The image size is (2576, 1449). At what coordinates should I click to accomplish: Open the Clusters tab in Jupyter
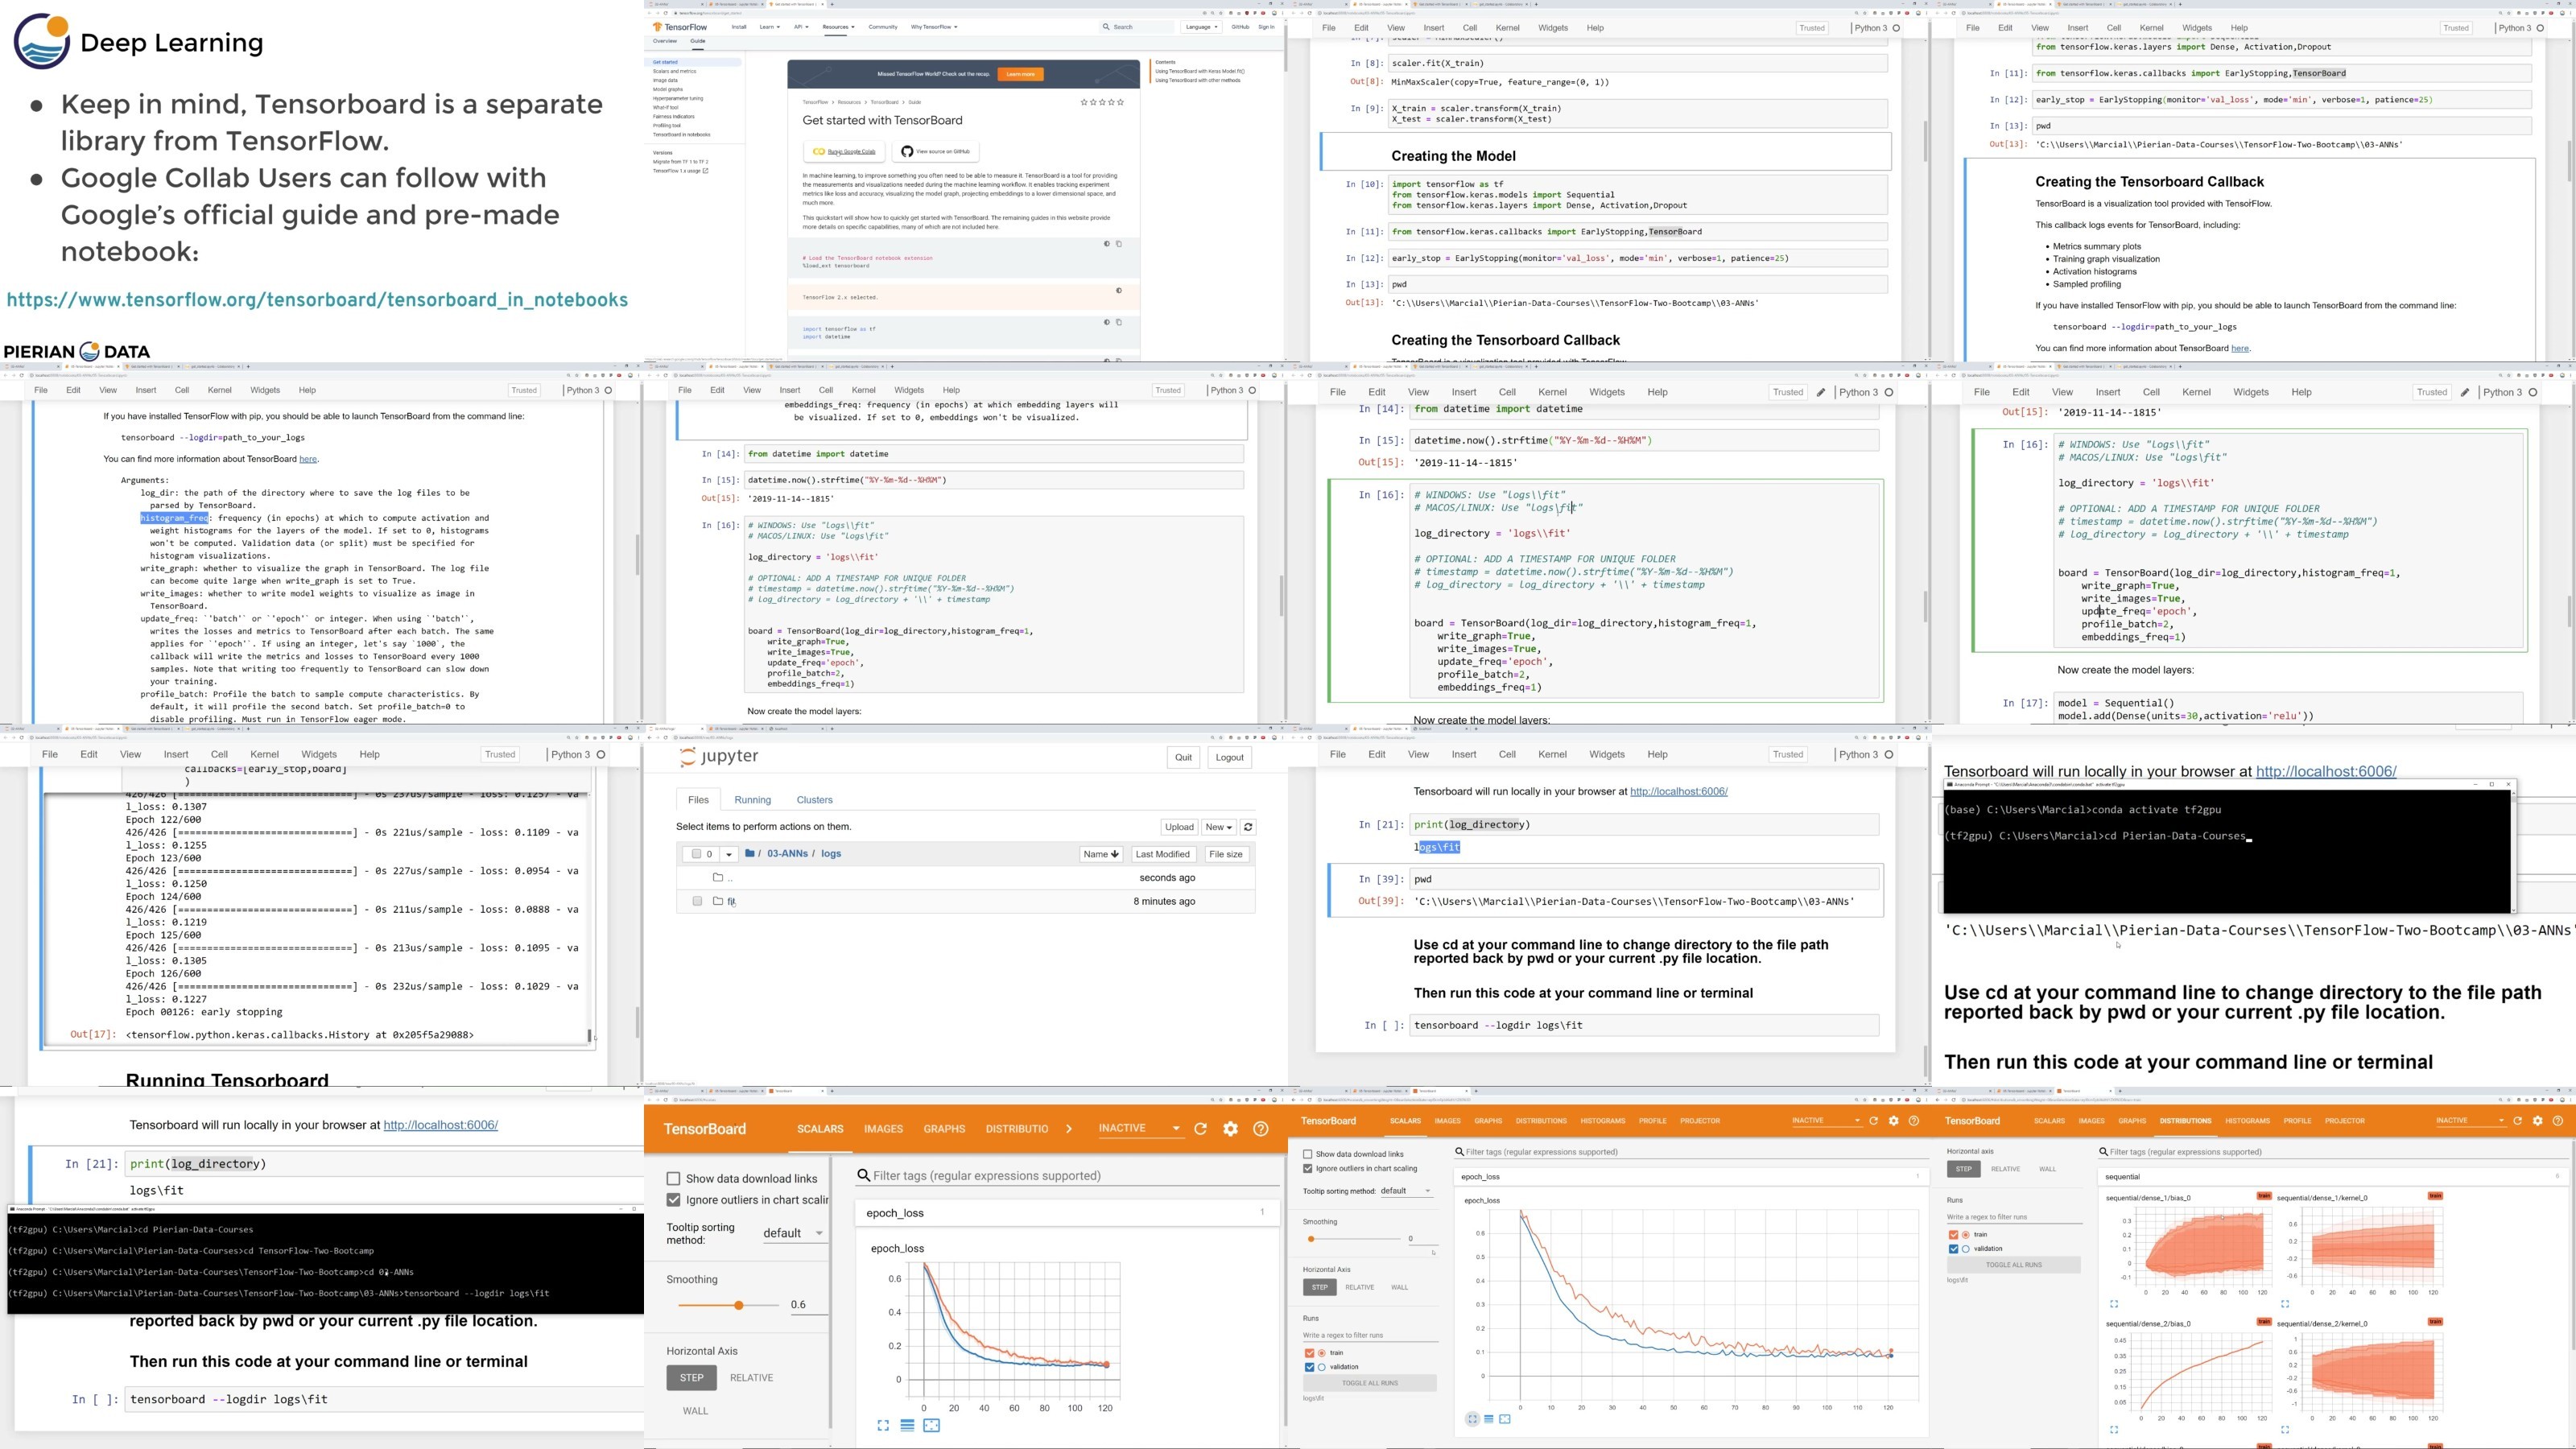[x=814, y=800]
